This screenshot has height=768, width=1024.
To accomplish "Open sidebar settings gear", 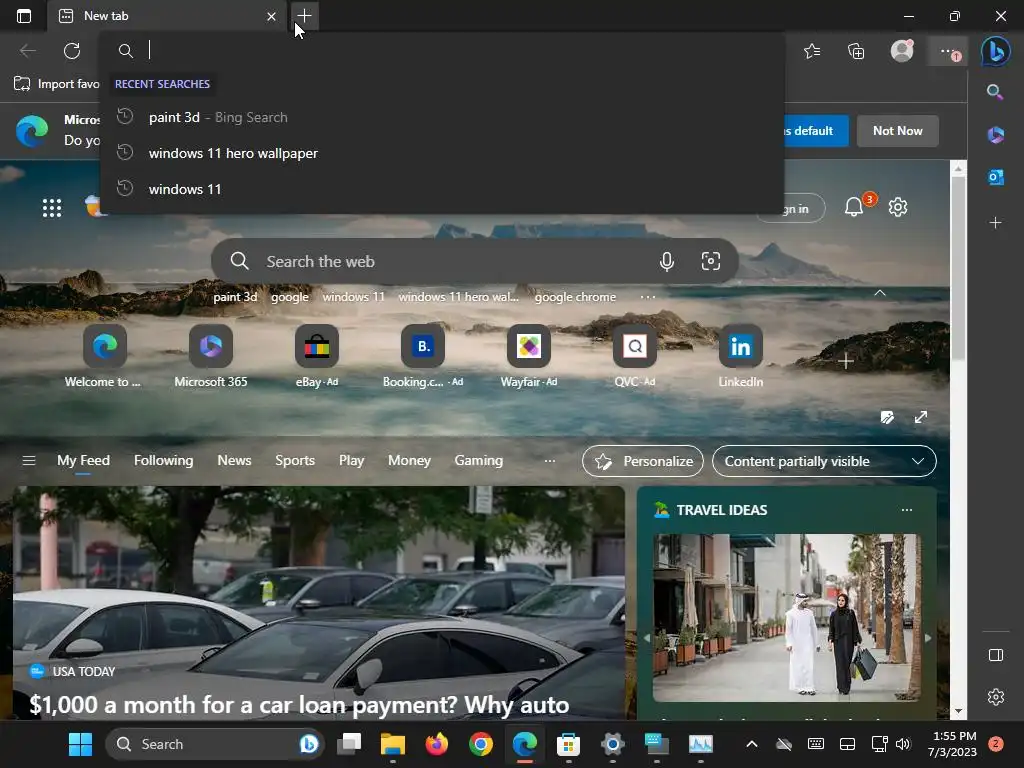I will point(995,697).
